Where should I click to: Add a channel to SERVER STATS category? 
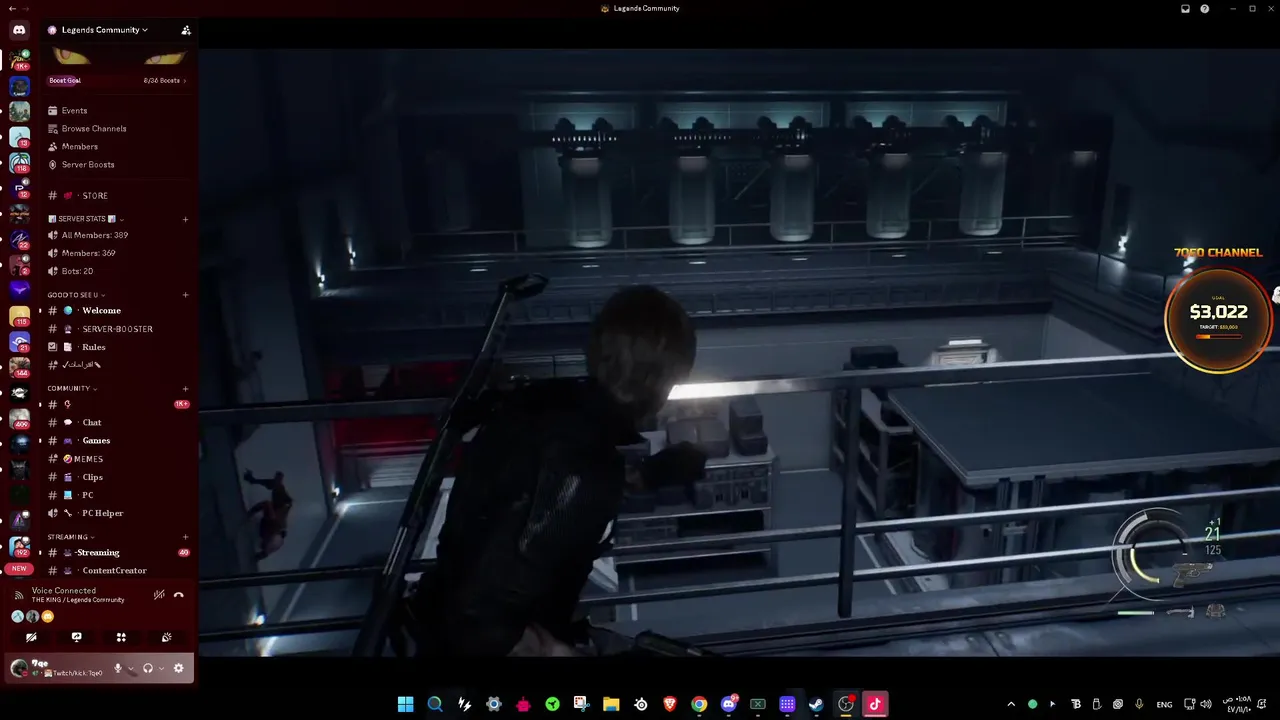pyautogui.click(x=185, y=219)
